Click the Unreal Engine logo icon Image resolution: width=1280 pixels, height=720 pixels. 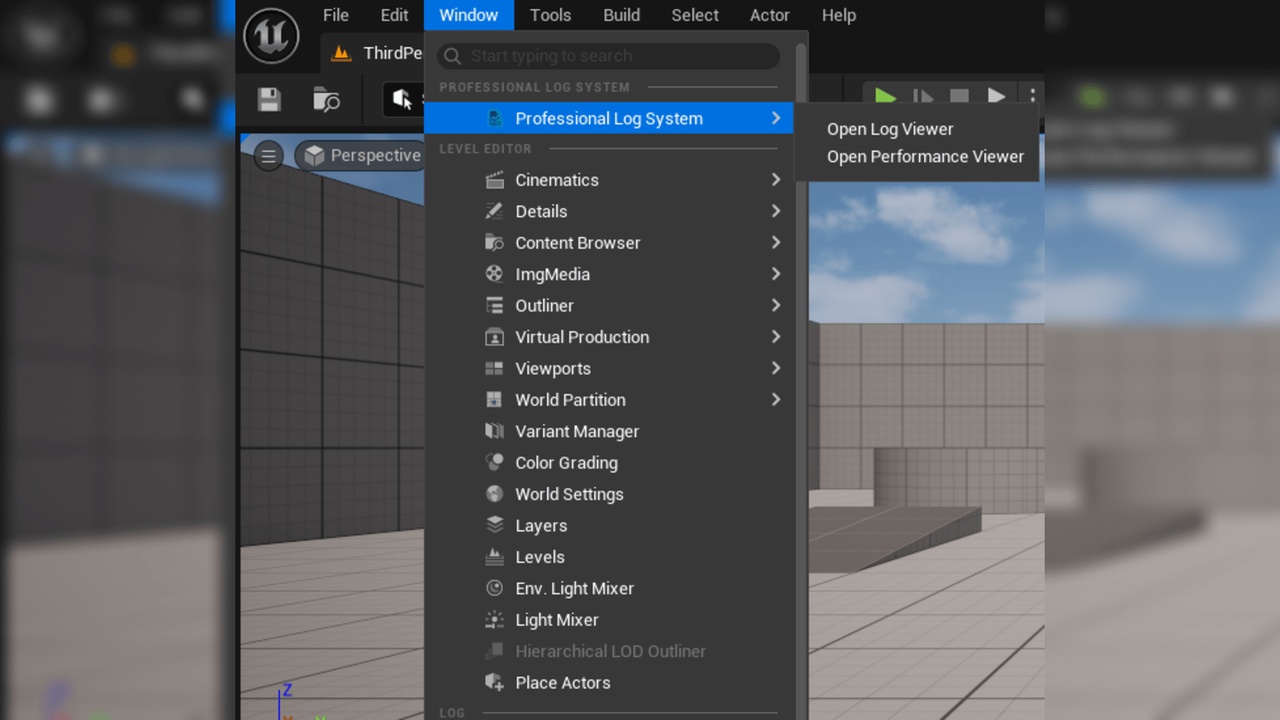point(271,35)
